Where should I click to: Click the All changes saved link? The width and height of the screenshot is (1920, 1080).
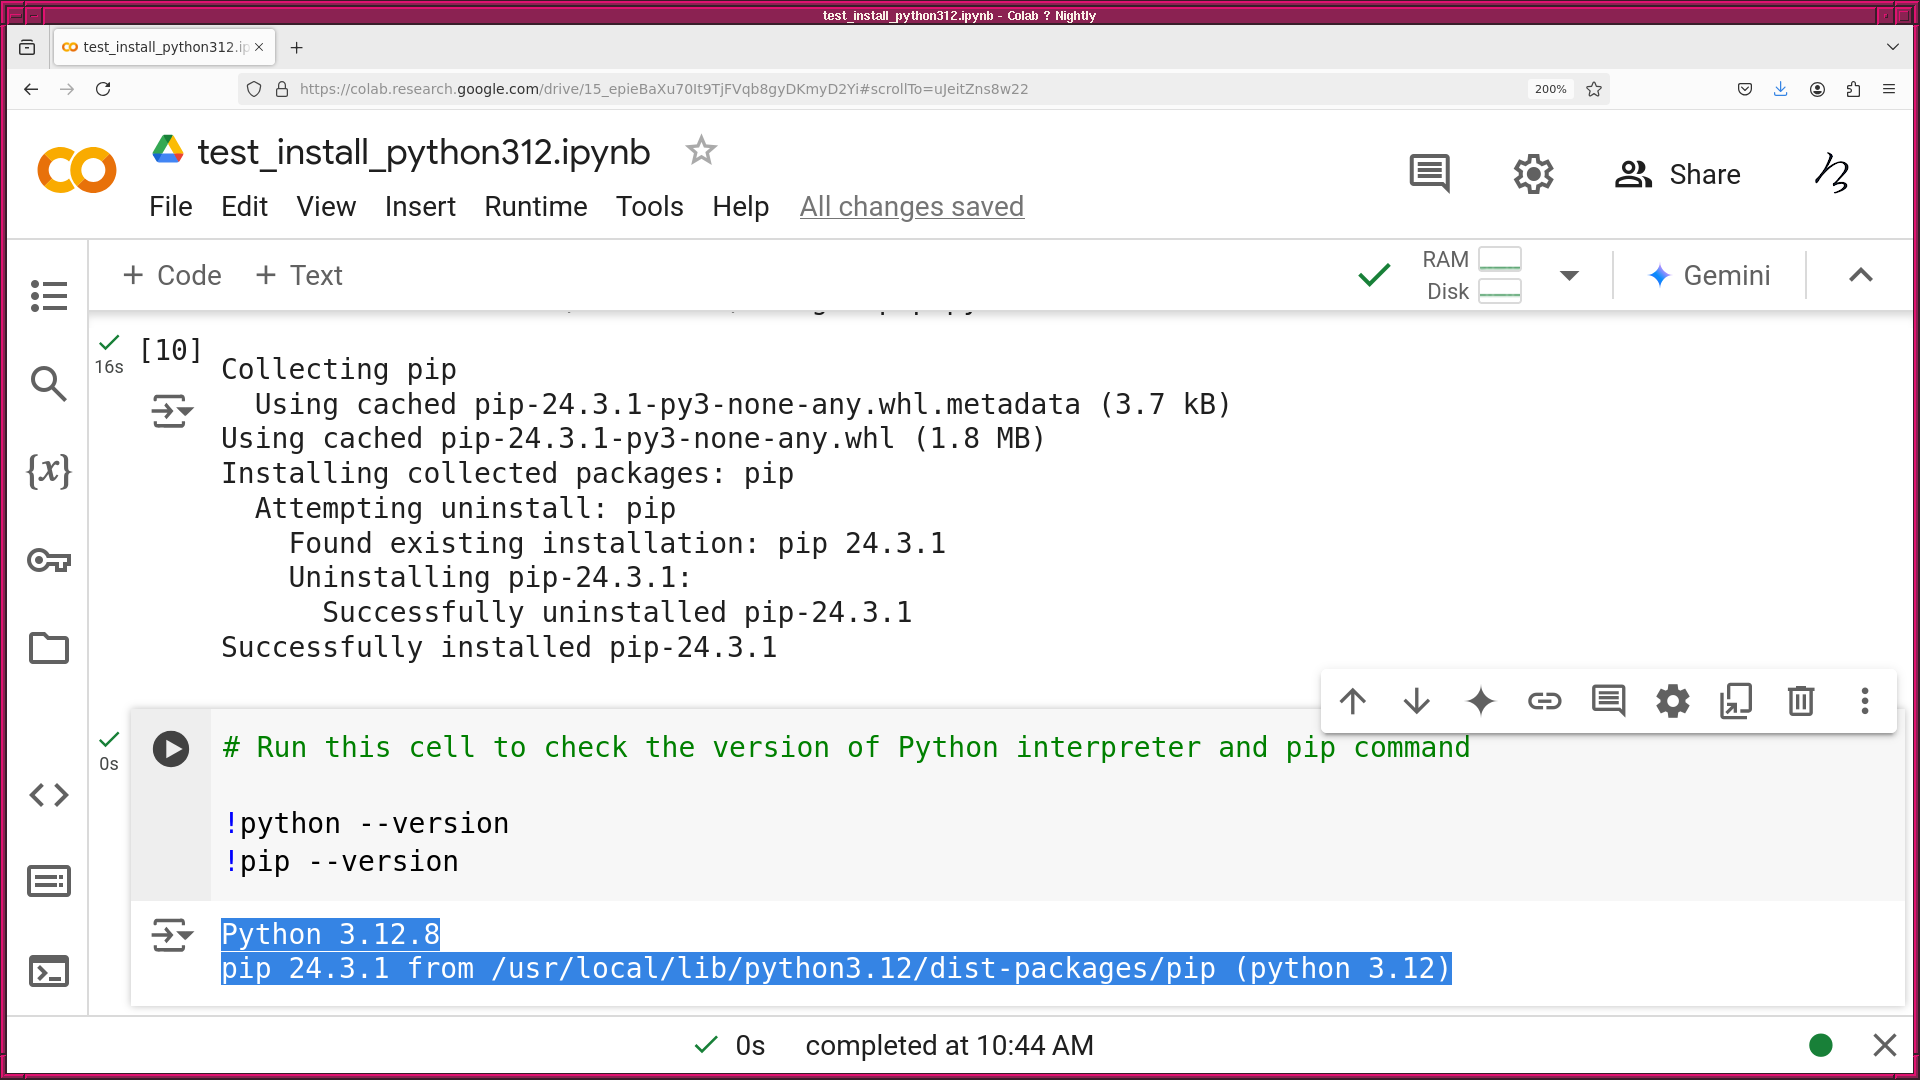pyautogui.click(x=911, y=207)
